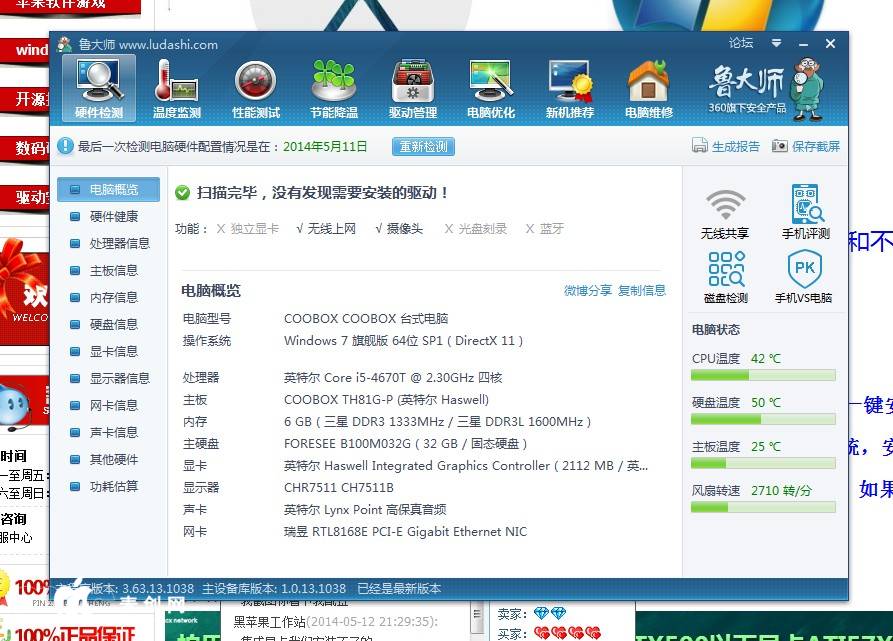893x641 pixels.
Task: Open the titlebar dropdown arrow menu
Action: [x=776, y=44]
